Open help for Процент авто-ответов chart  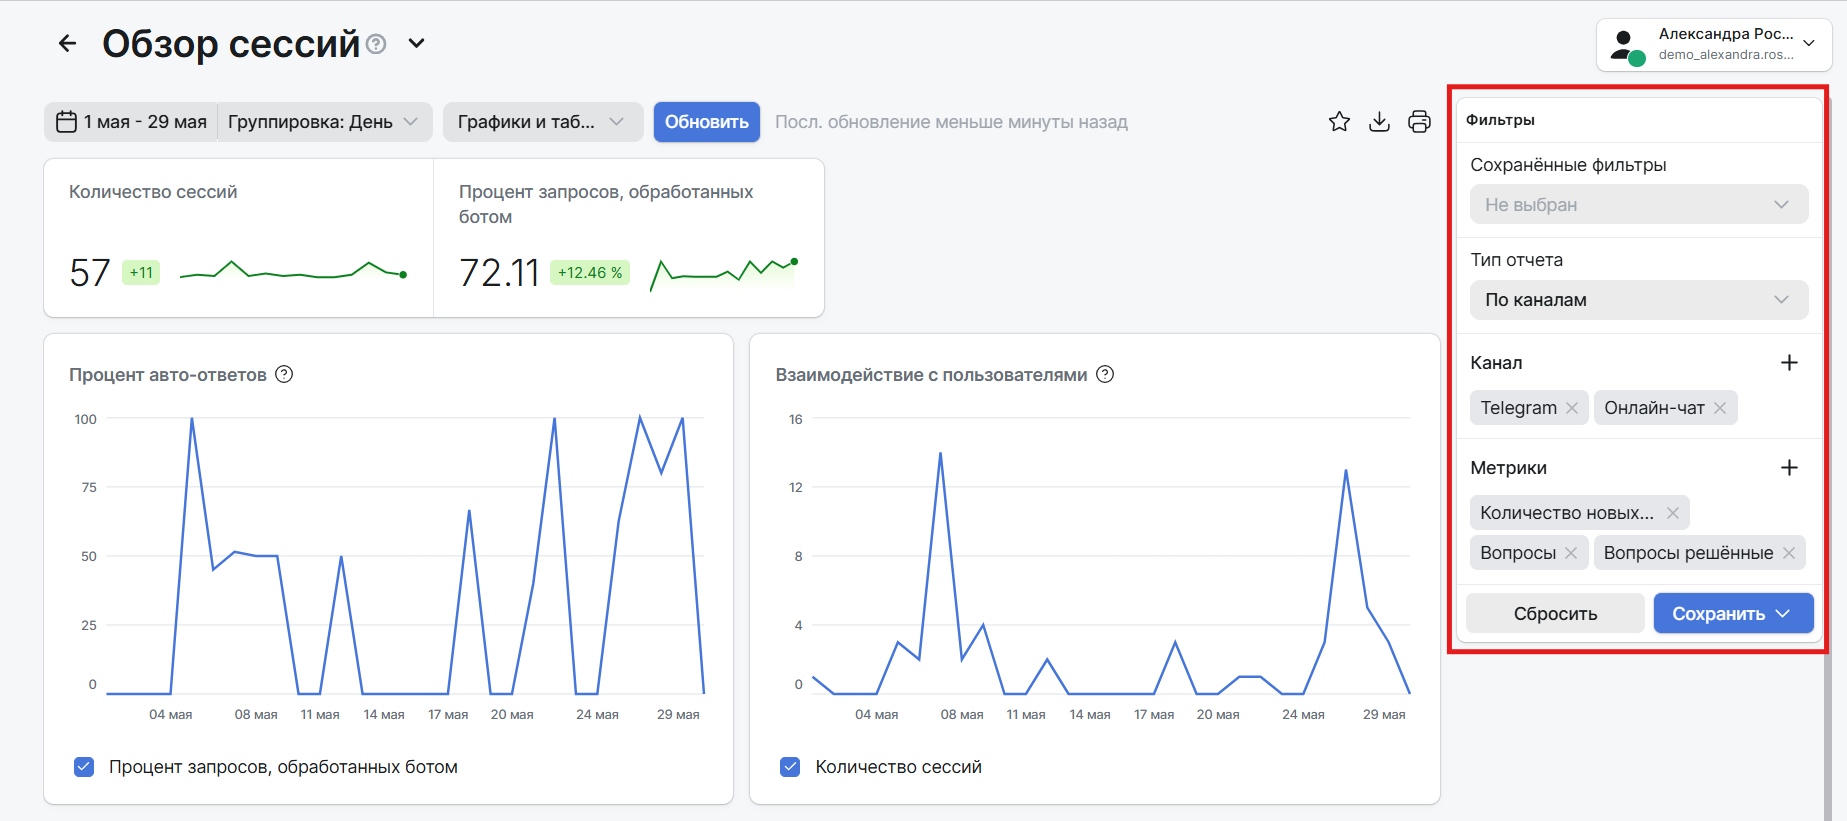(x=284, y=374)
